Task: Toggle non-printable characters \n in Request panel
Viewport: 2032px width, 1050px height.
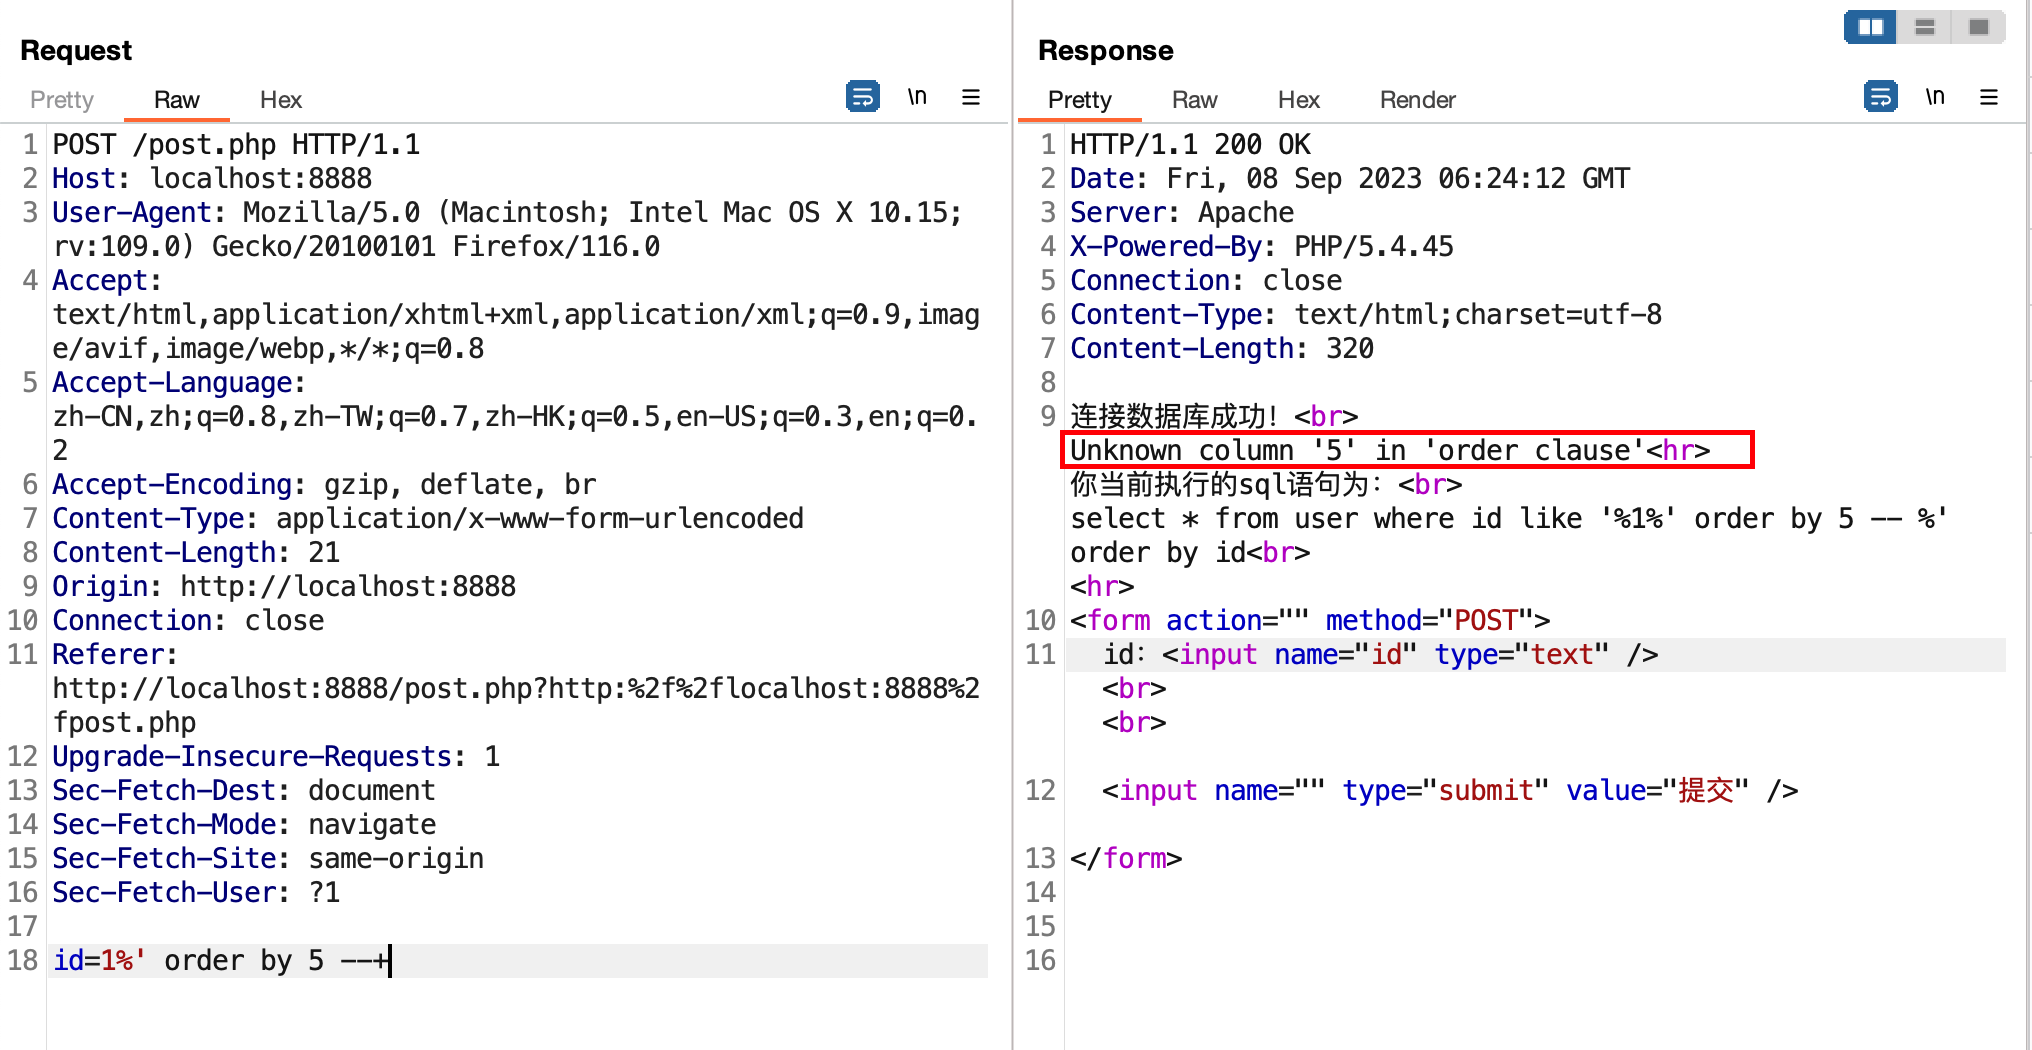Action: (x=917, y=97)
